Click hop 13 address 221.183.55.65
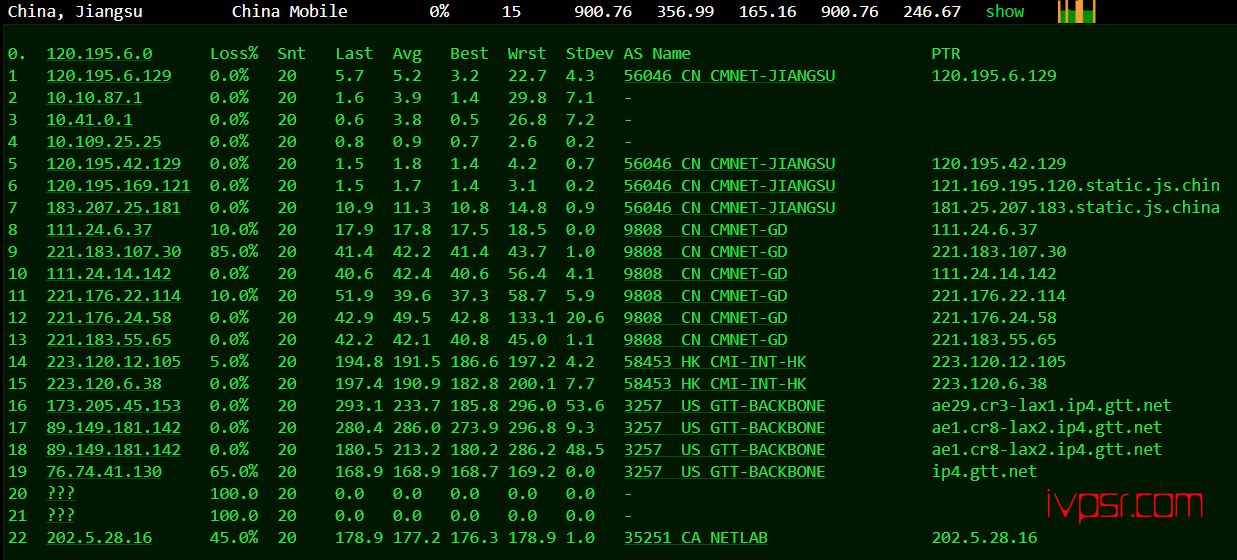Screen dimensions: 1237x560 [x=109, y=340]
